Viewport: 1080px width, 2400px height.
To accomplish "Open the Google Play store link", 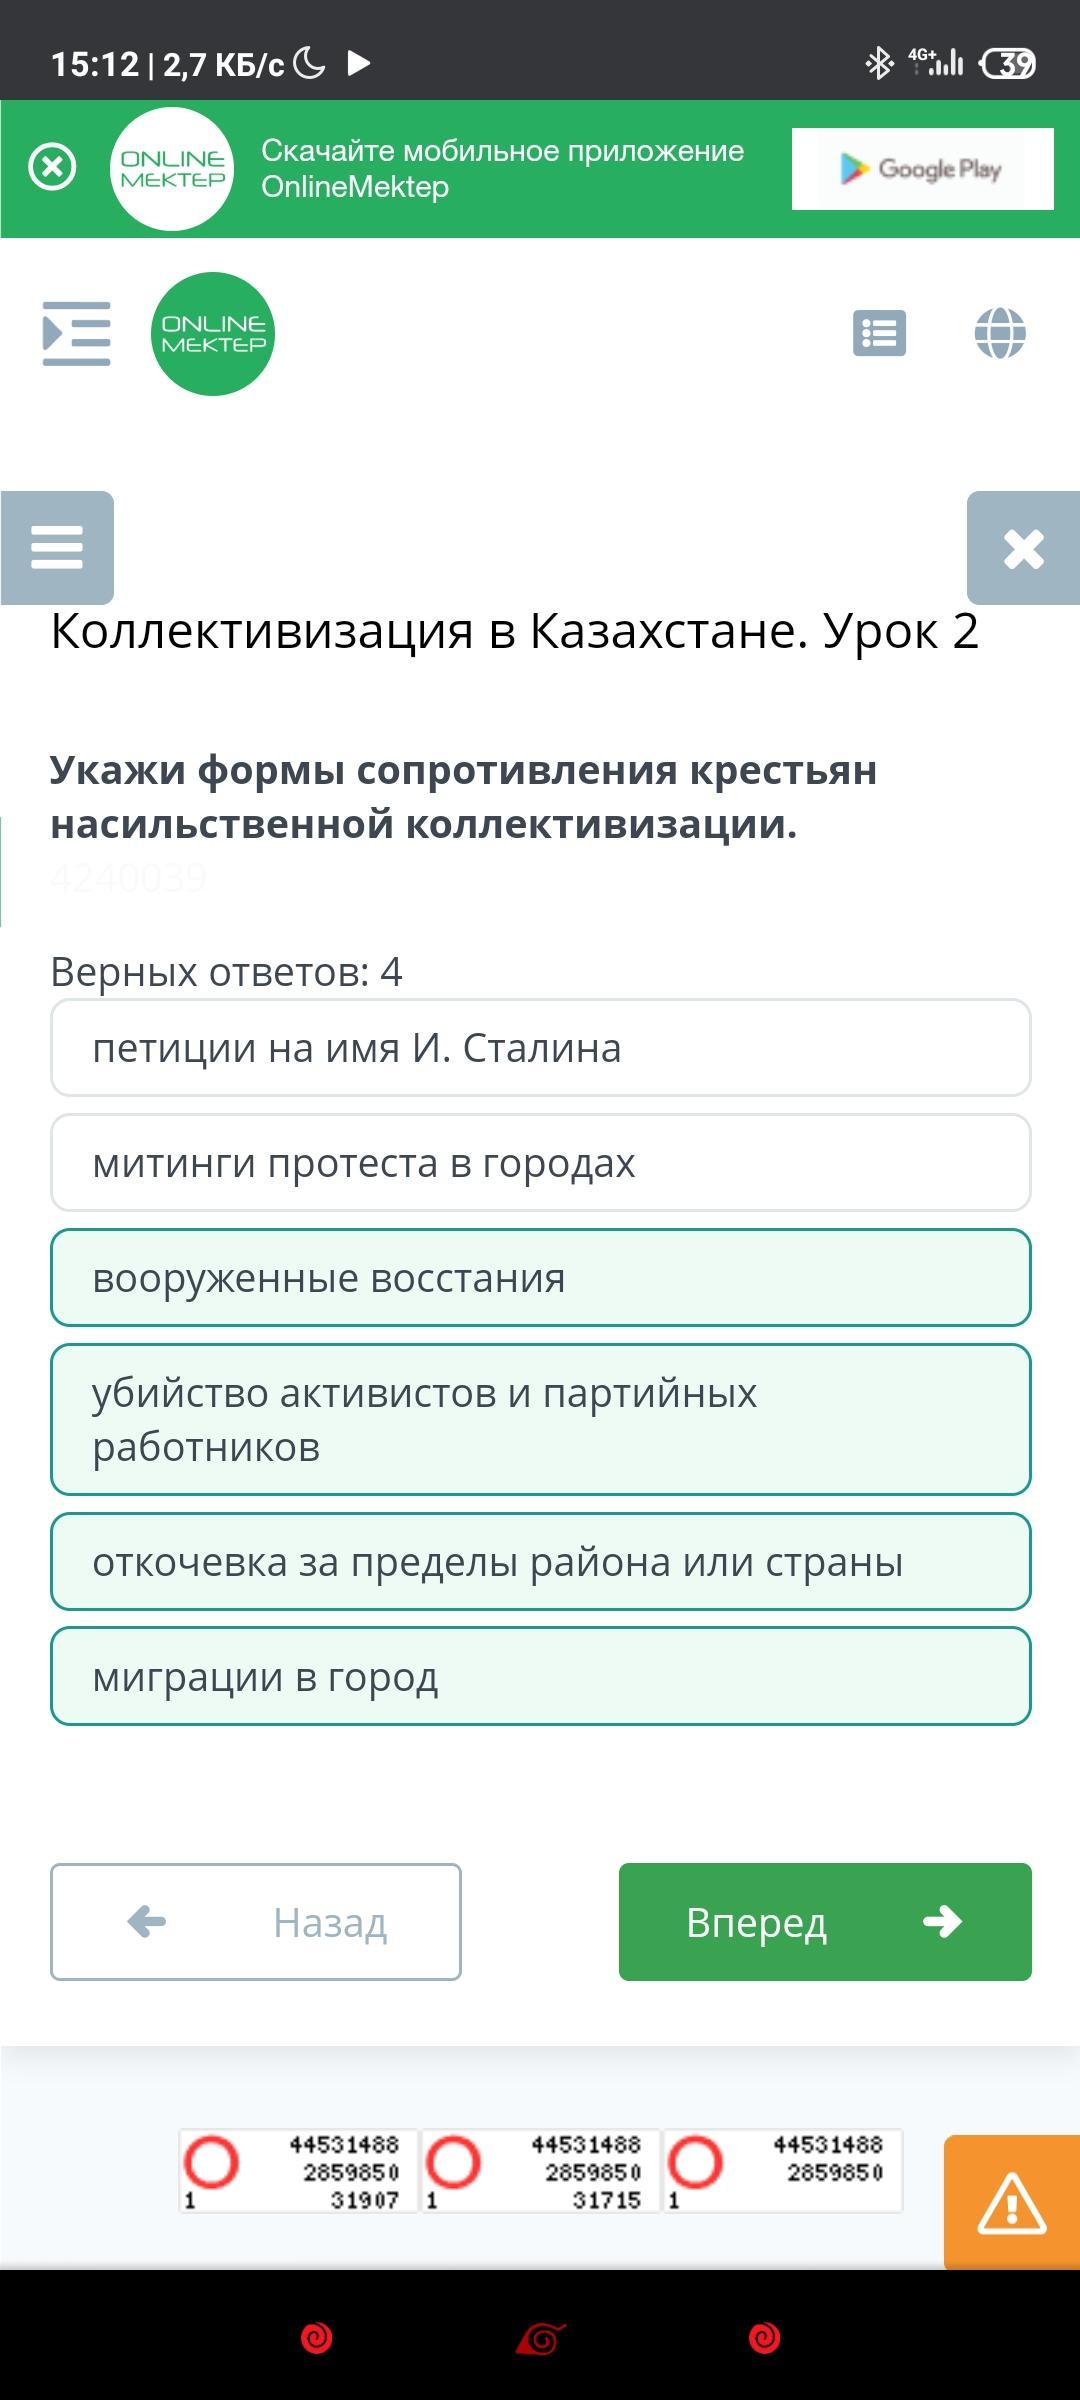I will [922, 169].
